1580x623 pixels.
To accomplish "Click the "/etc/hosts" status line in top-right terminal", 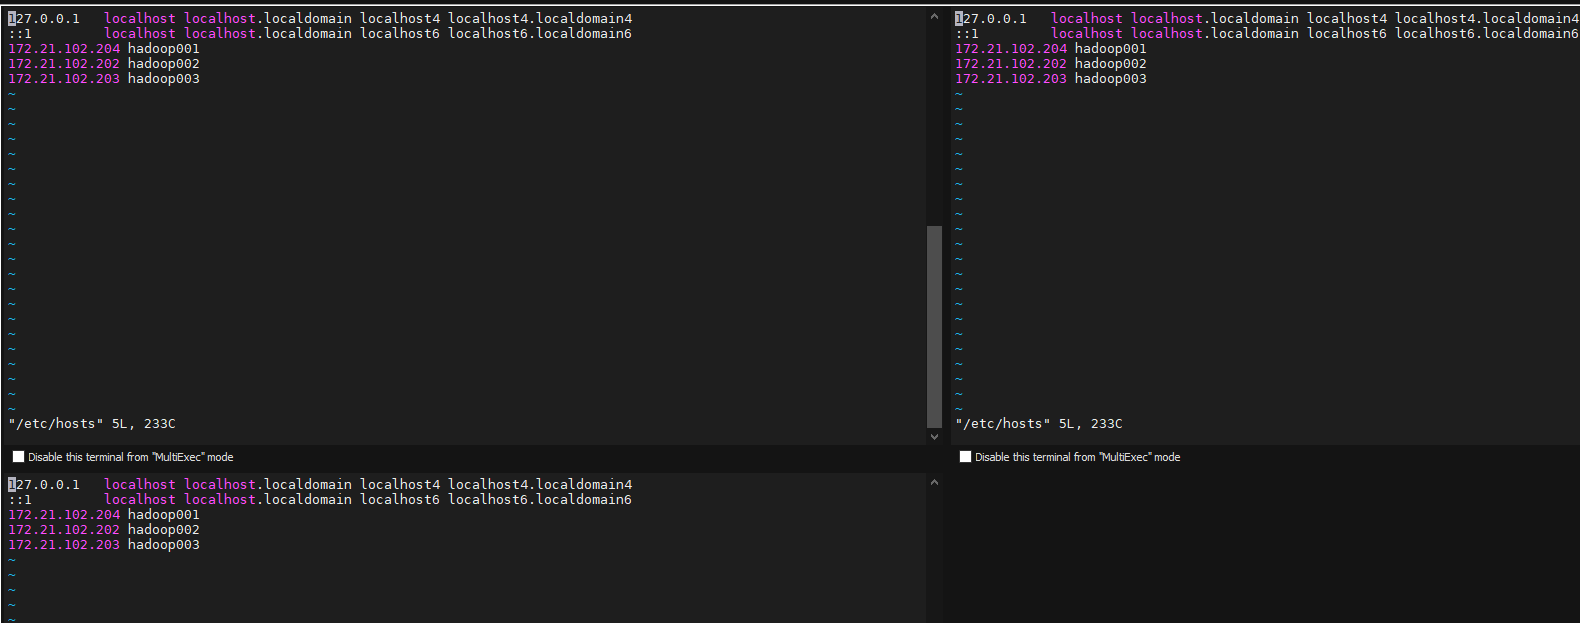I will pos(1039,424).
